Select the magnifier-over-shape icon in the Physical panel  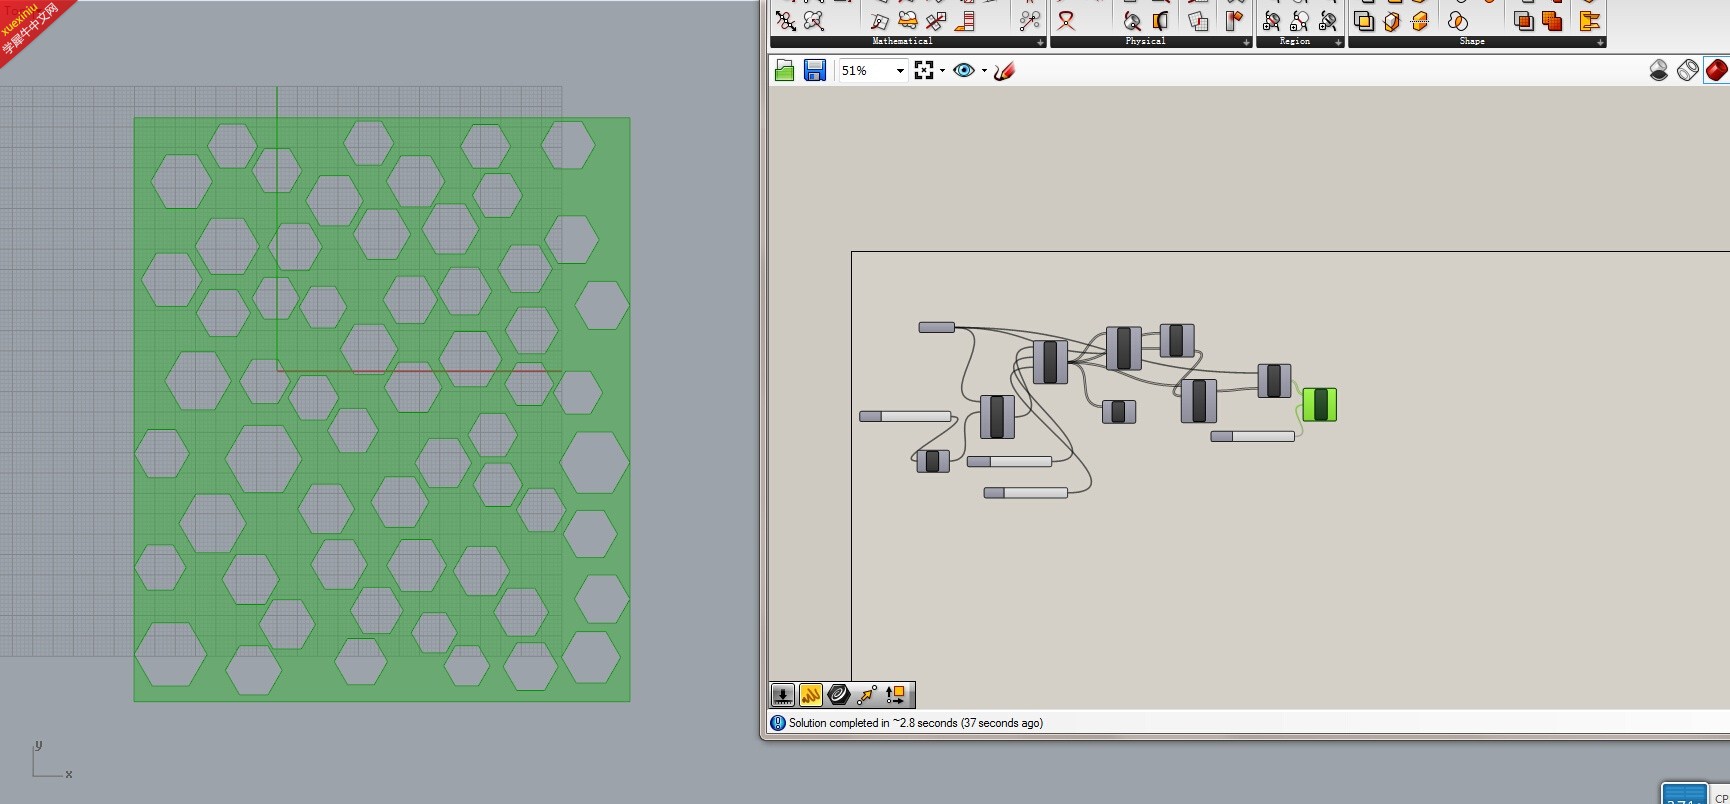tap(1132, 21)
